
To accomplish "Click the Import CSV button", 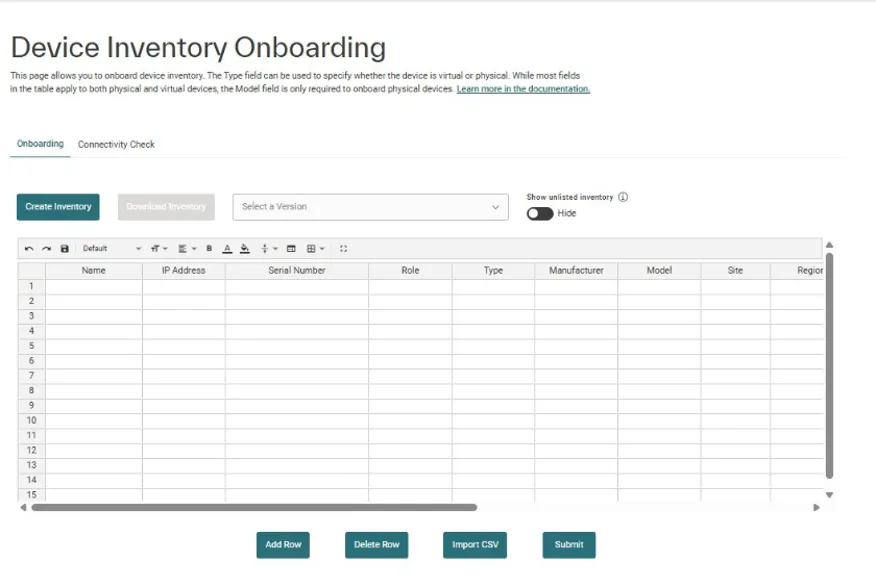I will 475,545.
